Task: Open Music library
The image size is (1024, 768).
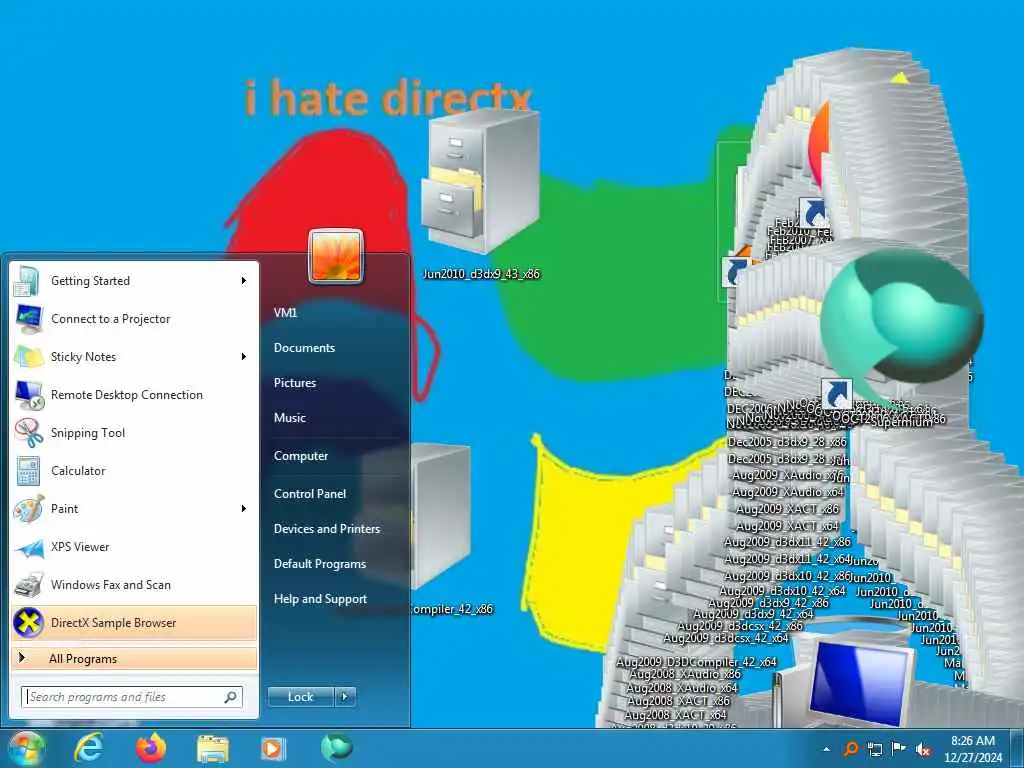Action: coord(290,417)
